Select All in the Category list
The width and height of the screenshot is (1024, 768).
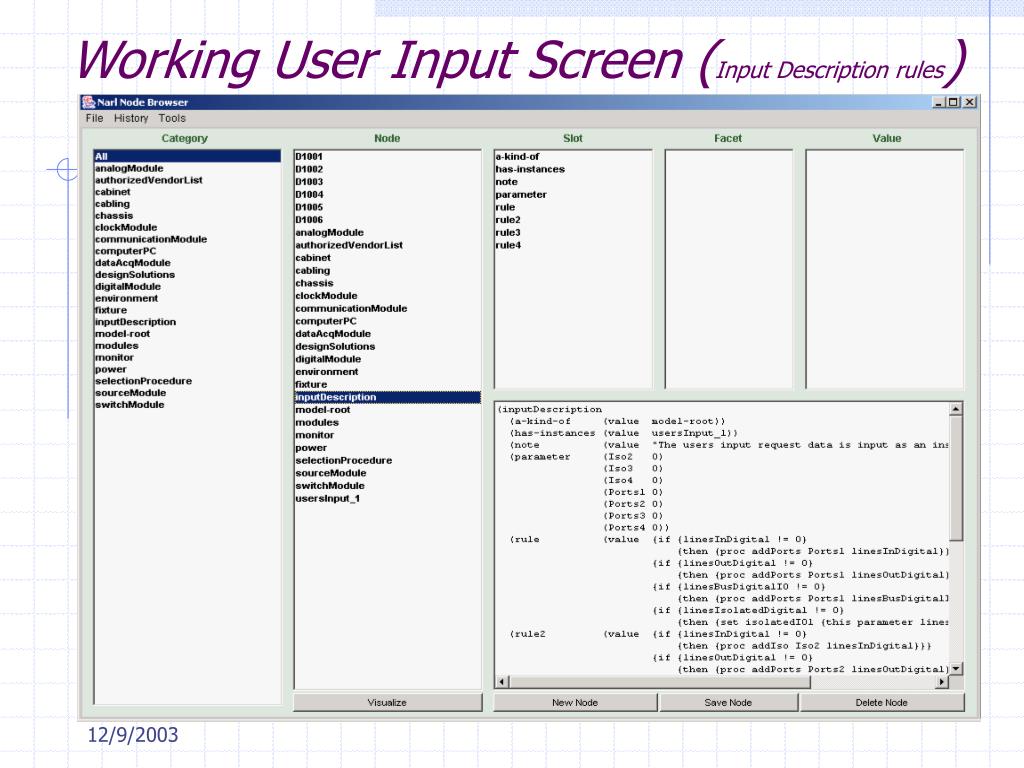pyautogui.click(x=187, y=156)
